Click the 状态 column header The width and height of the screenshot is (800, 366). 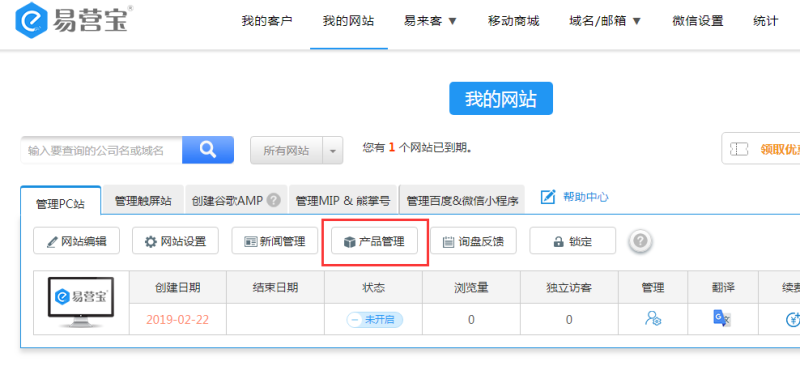(373, 287)
